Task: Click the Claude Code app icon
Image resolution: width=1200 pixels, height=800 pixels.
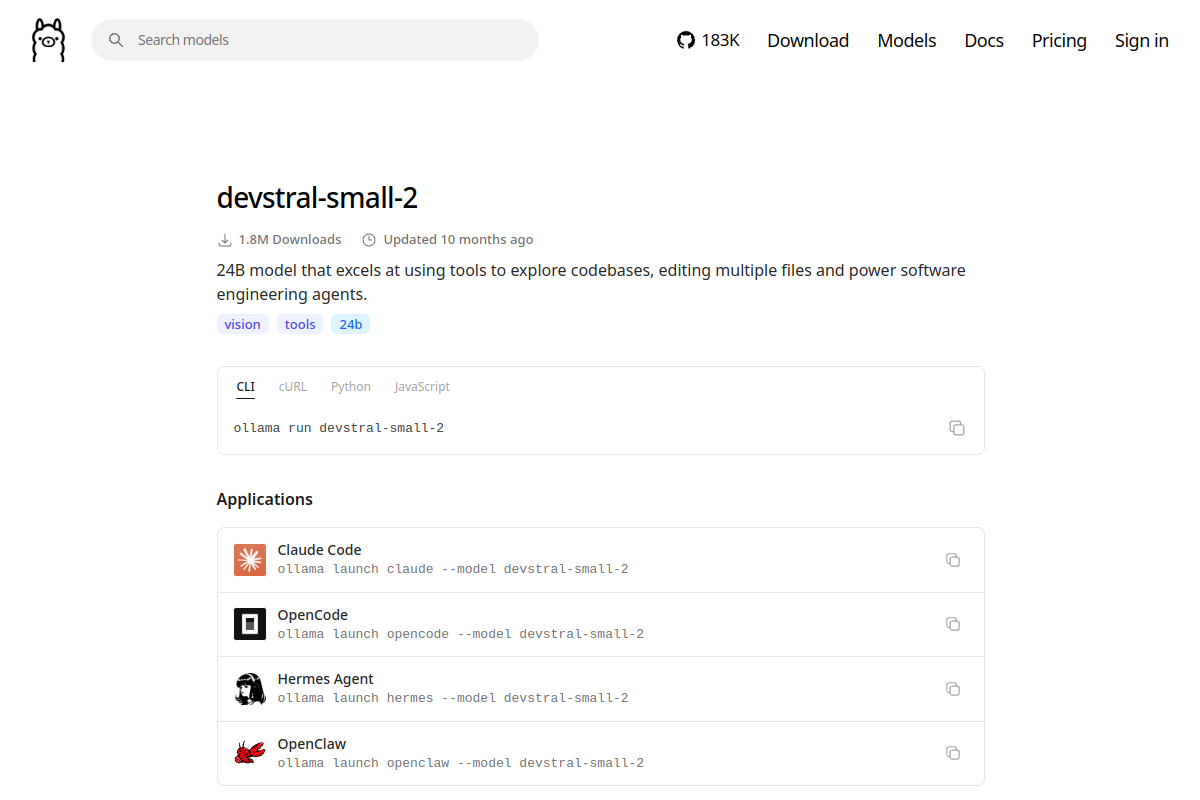Action: 250,560
